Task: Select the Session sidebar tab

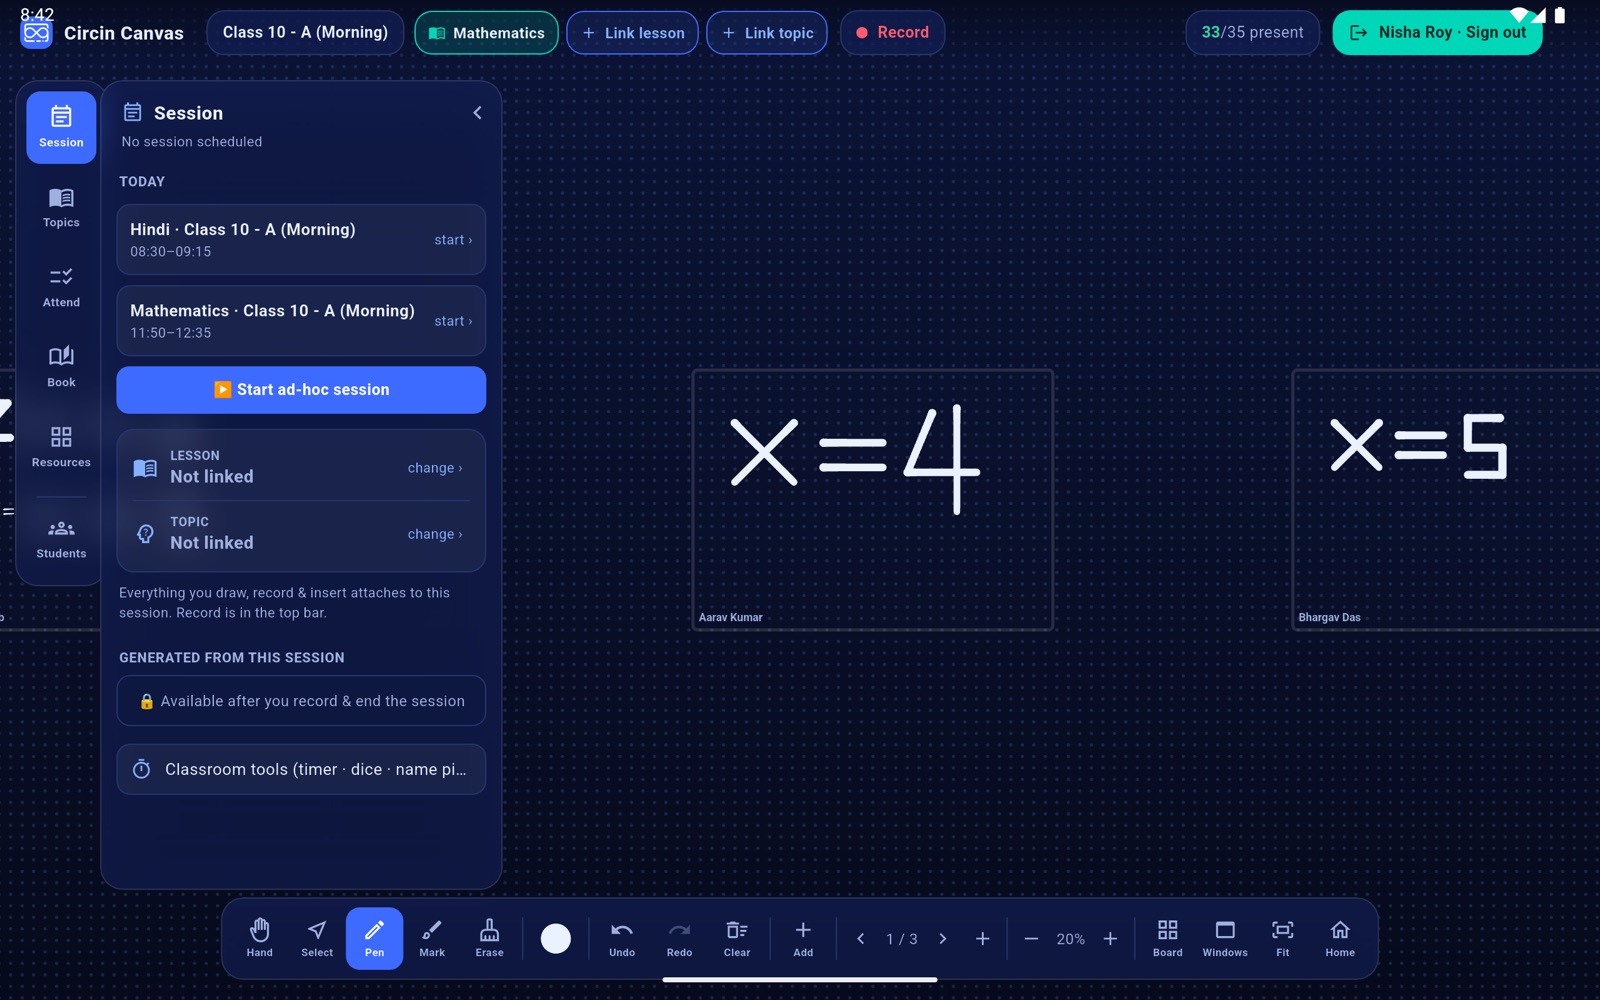Action: click(x=61, y=127)
